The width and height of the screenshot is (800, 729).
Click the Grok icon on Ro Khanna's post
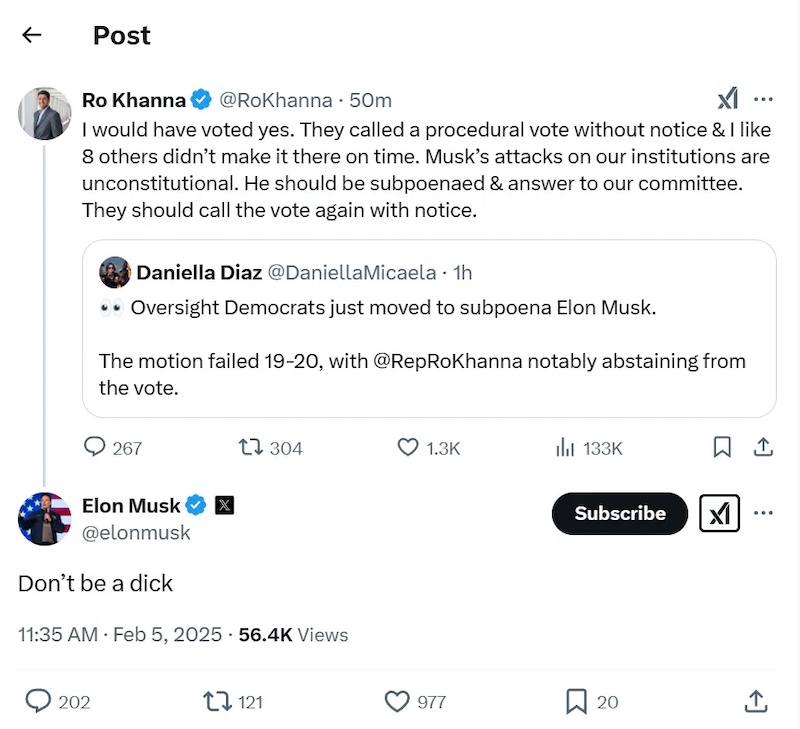coord(728,98)
